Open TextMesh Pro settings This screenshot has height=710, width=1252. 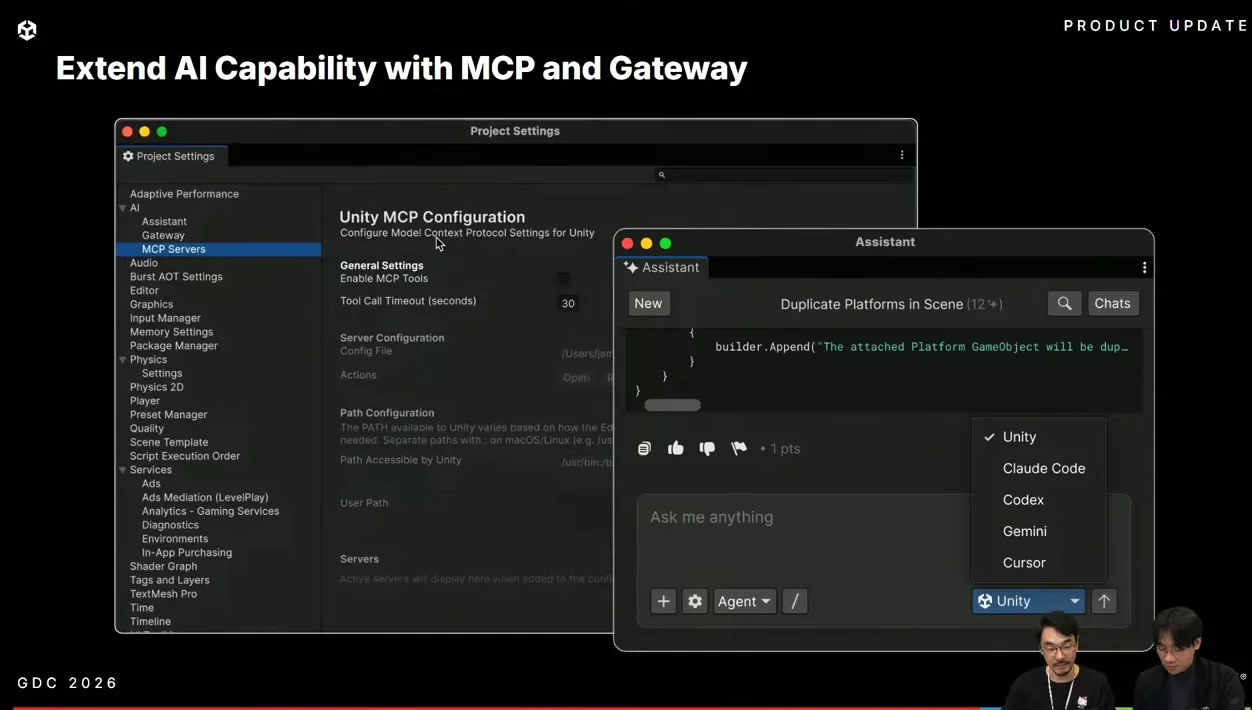click(163, 594)
